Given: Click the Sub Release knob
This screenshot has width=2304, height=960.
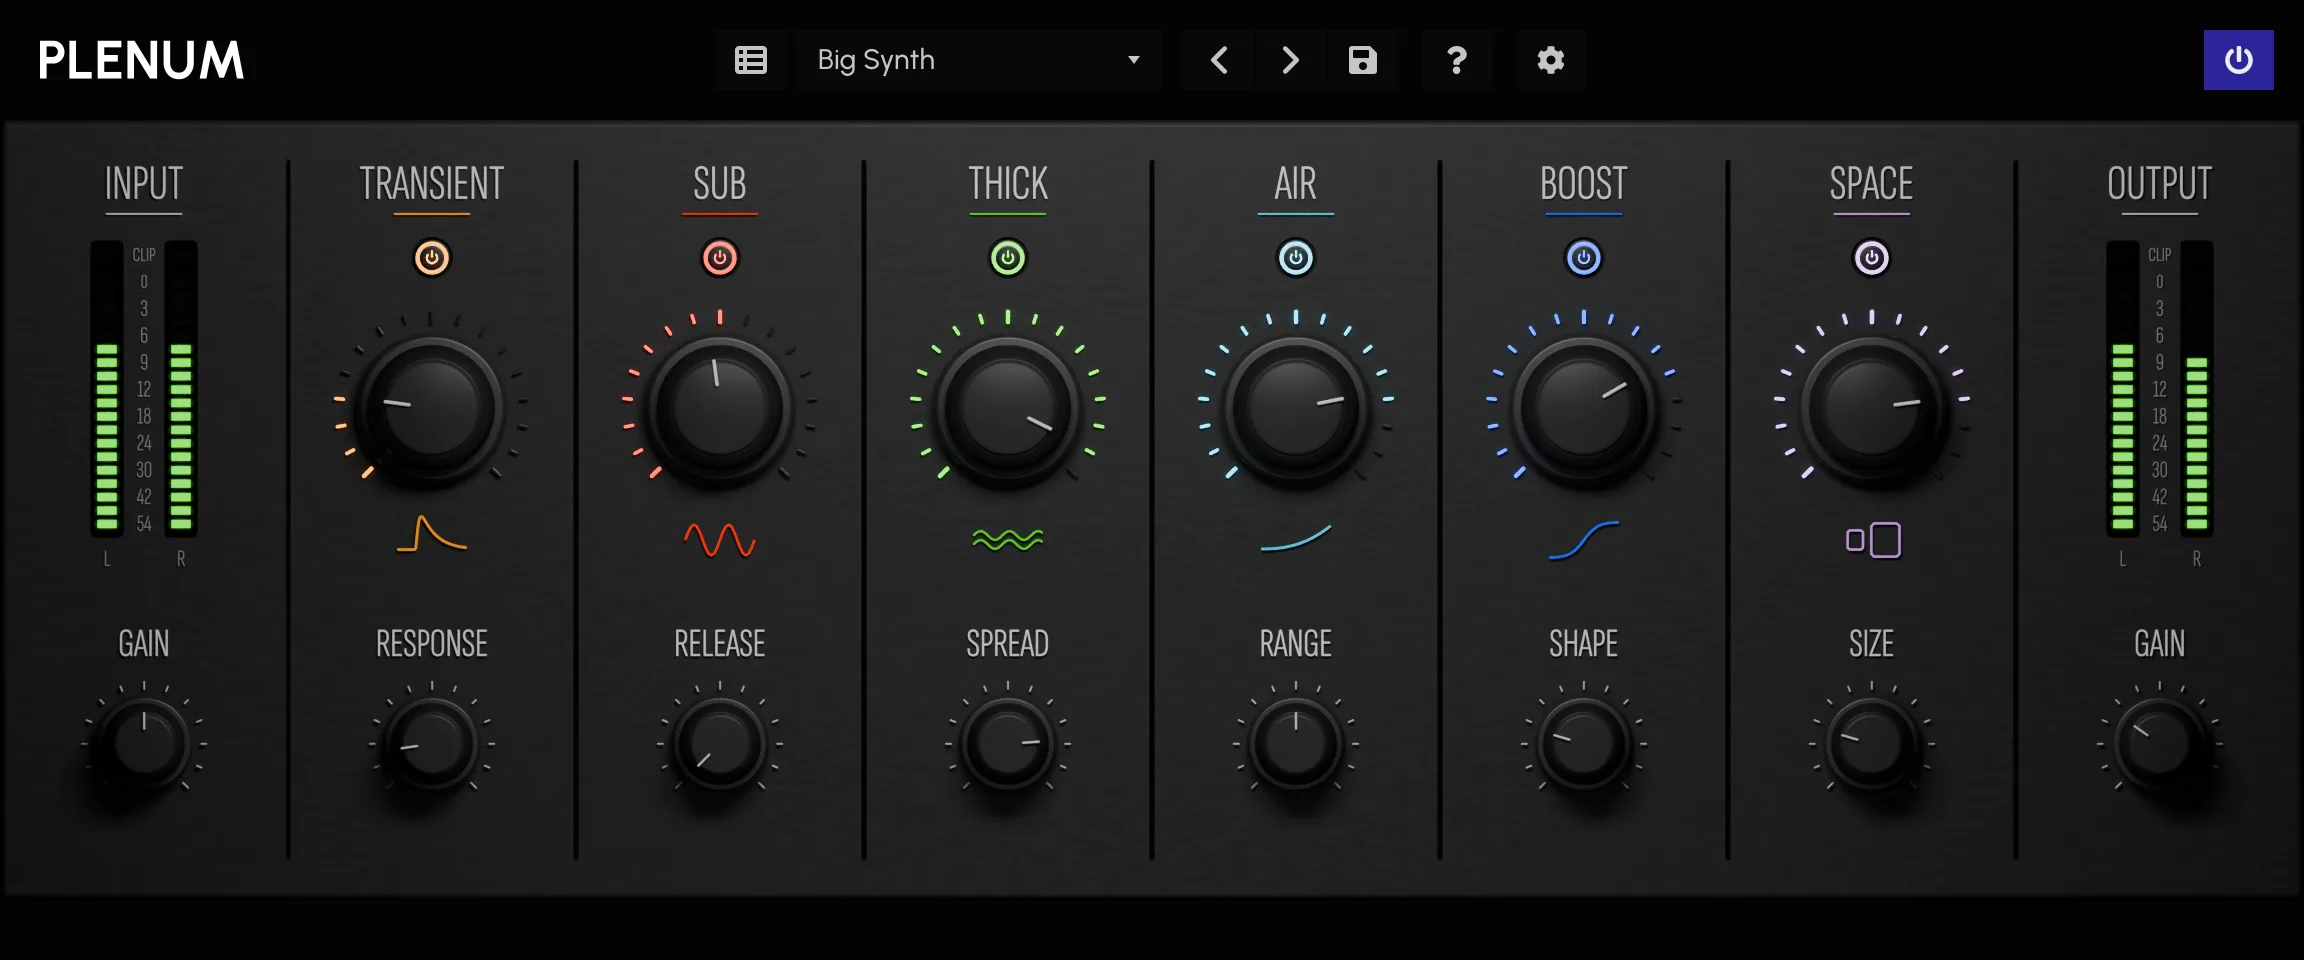Looking at the screenshot, I should (x=720, y=744).
